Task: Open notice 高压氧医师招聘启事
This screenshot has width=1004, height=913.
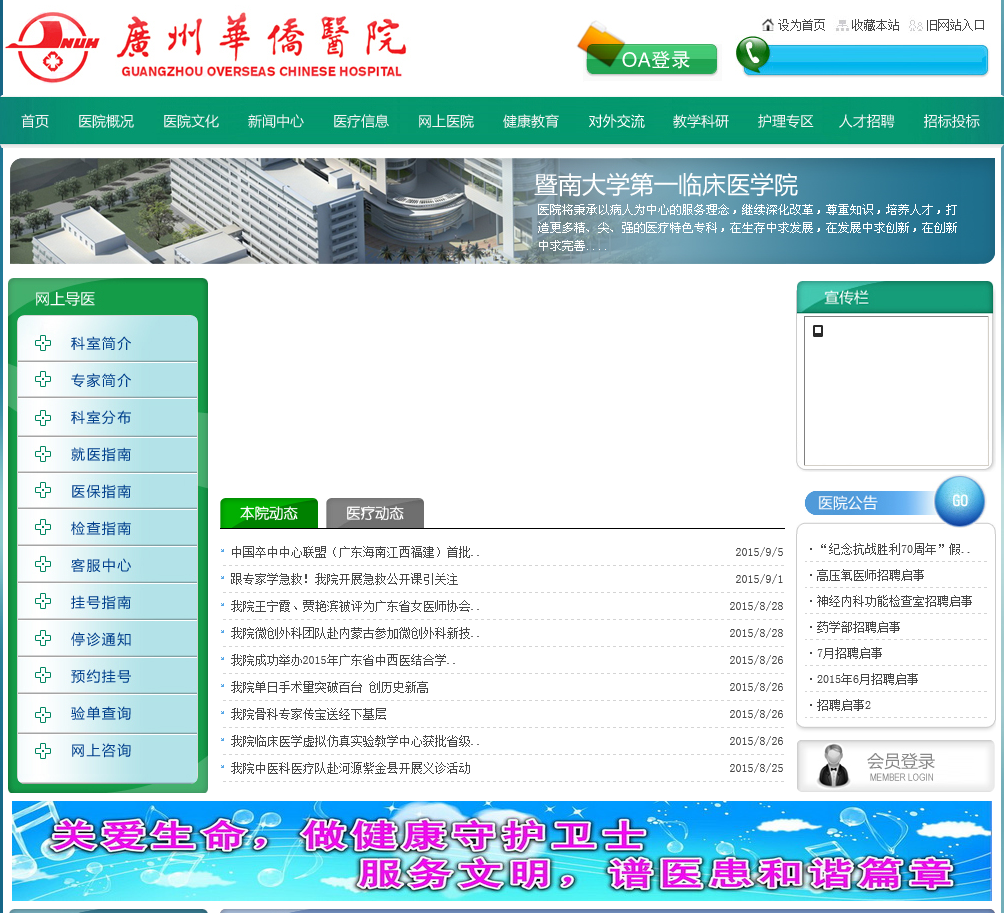Action: (x=870, y=575)
